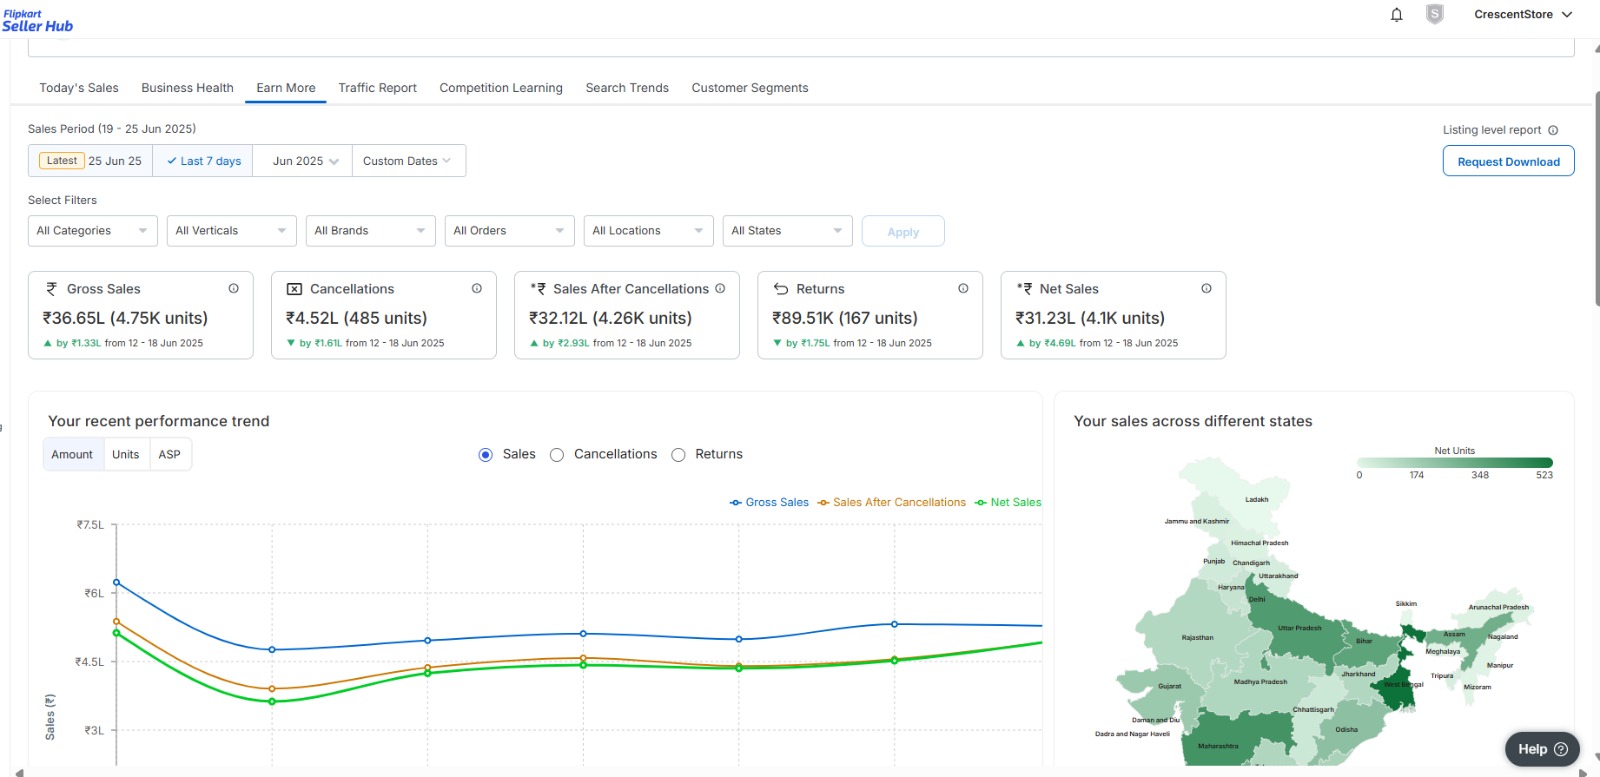Click West Bengal on the map
1600x777 pixels.
click(x=1400, y=688)
